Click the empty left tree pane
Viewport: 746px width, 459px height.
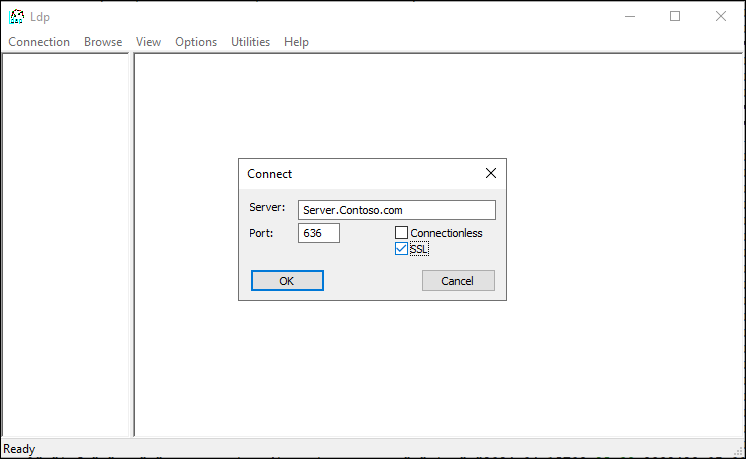point(66,240)
